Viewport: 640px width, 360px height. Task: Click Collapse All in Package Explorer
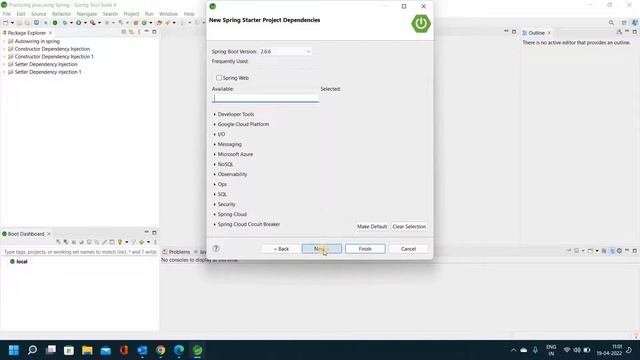(x=124, y=32)
